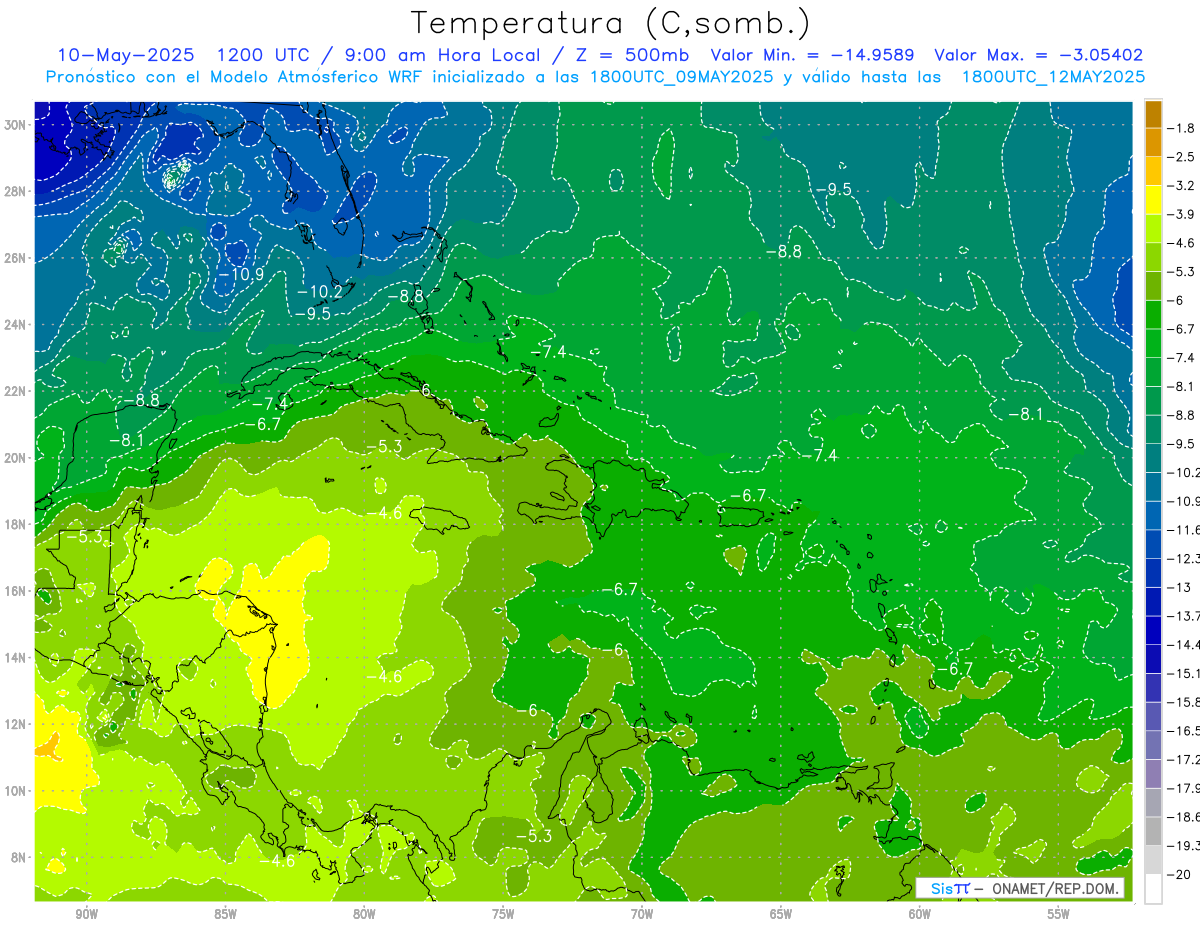
Task: Click the "-1.8" value on the color legend
Action: point(1182,128)
